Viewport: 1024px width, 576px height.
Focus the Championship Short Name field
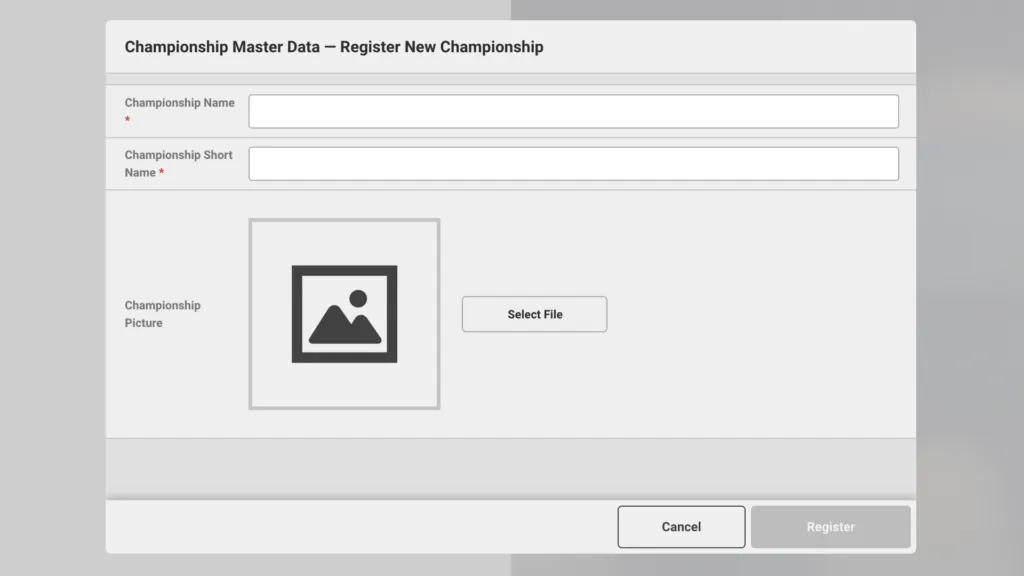click(573, 163)
